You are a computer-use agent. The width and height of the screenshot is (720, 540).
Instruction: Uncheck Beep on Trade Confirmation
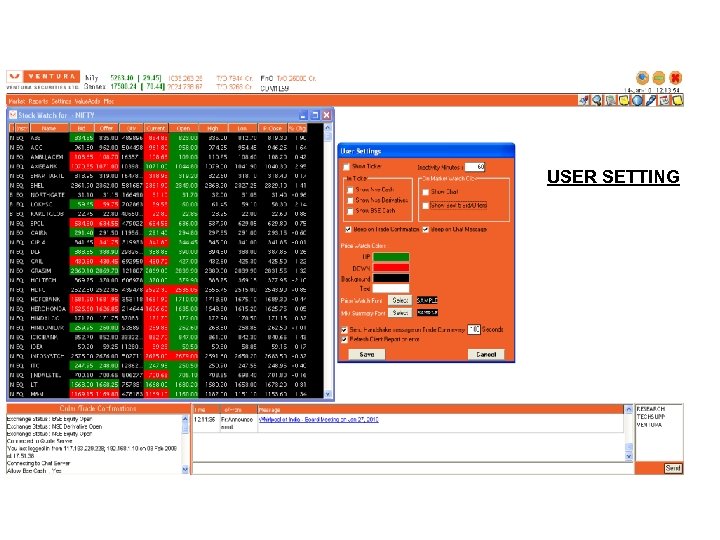(x=348, y=229)
